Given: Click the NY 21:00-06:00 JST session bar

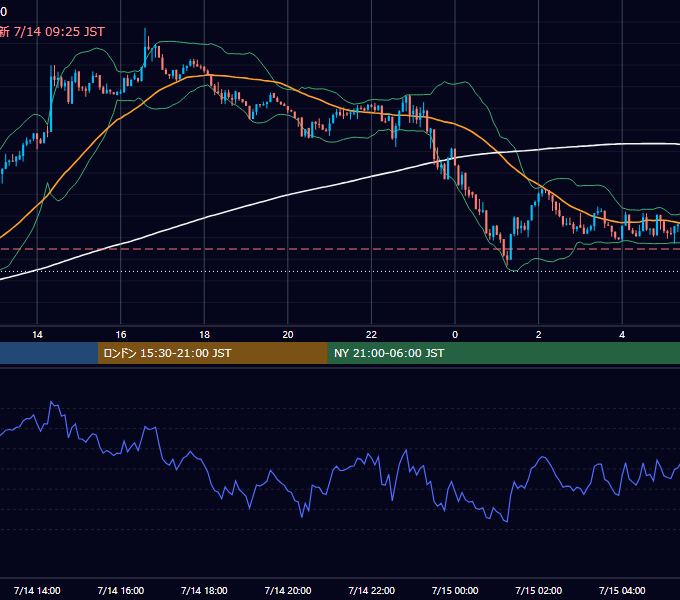Looking at the screenshot, I should pyautogui.click(x=503, y=353).
